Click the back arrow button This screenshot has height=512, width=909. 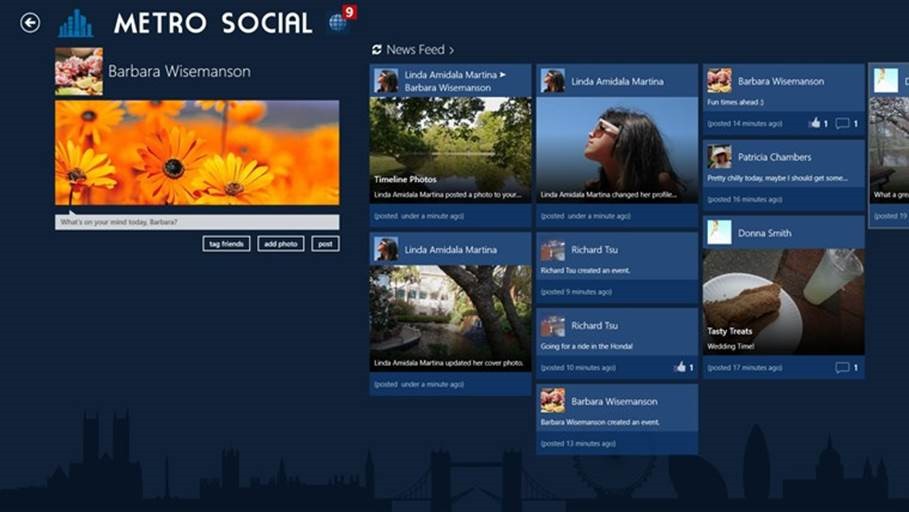[30, 22]
